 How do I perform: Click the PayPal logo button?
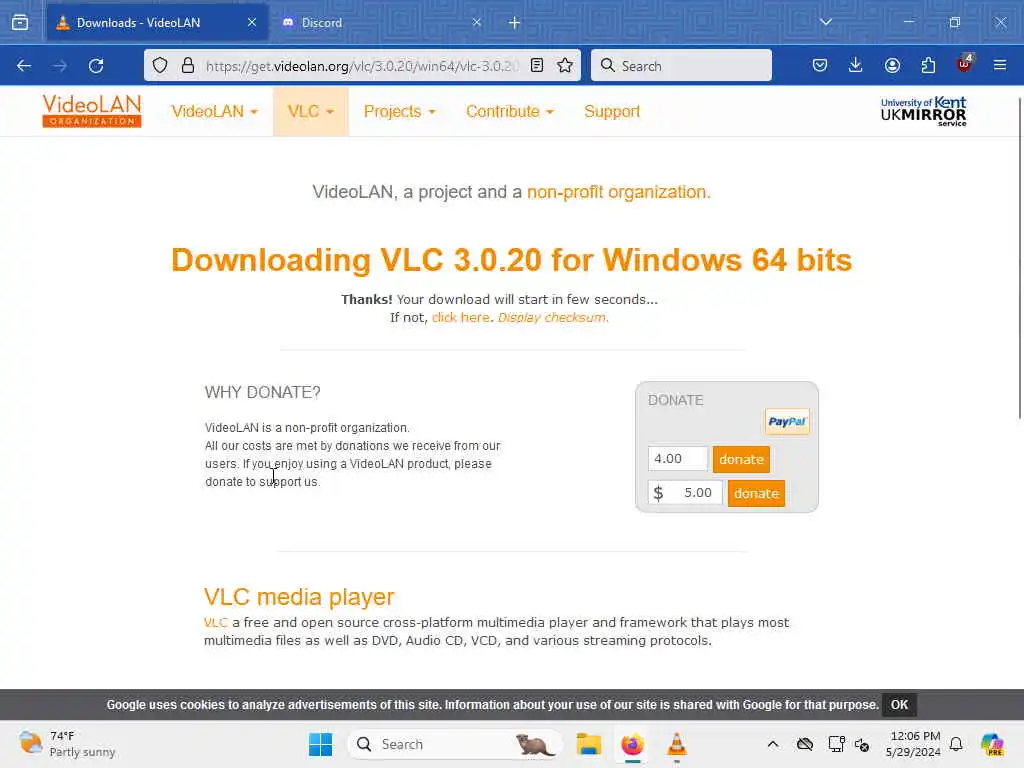pos(787,422)
